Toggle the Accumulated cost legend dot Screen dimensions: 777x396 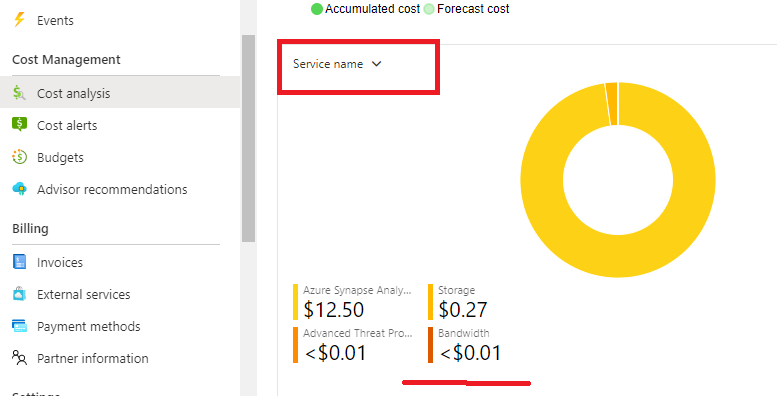tap(317, 9)
